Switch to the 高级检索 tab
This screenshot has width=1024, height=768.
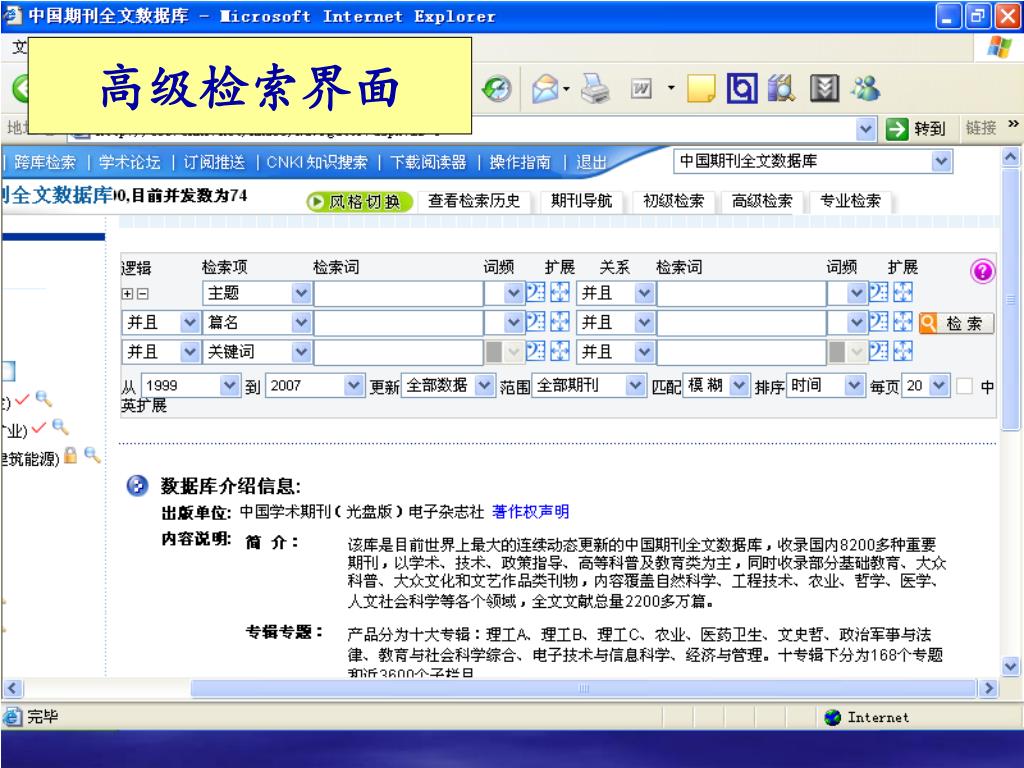click(761, 201)
